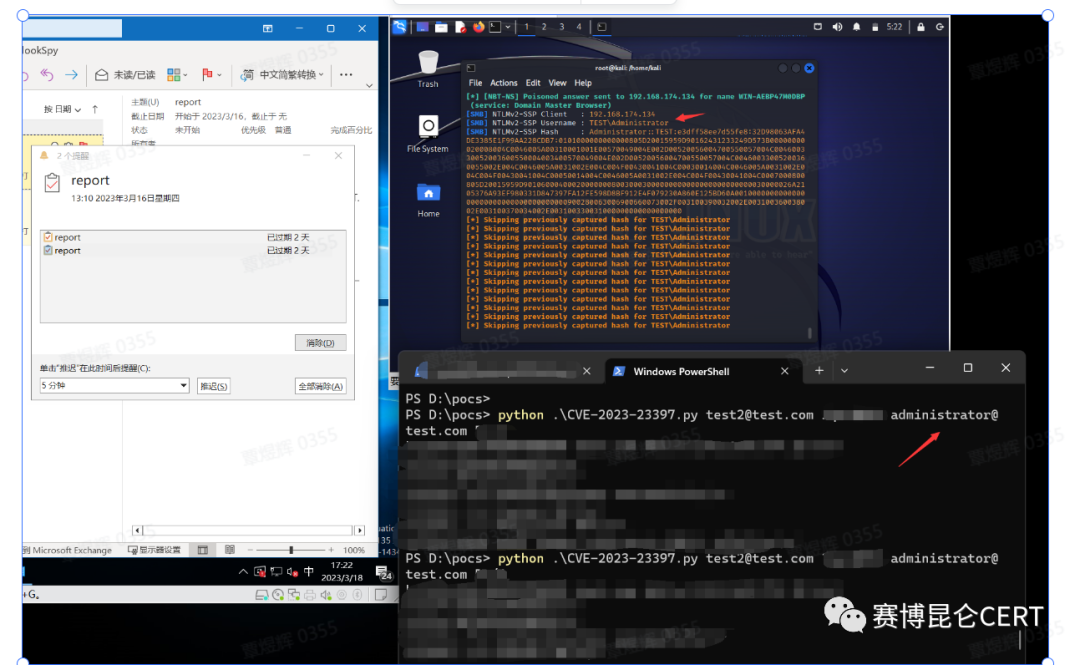Open the file manager in Kali panel
Screen dimensions: 1080x665
(x=441, y=27)
